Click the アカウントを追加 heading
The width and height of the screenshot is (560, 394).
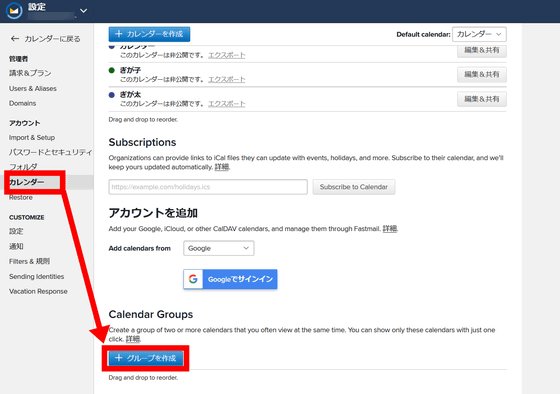tap(153, 213)
